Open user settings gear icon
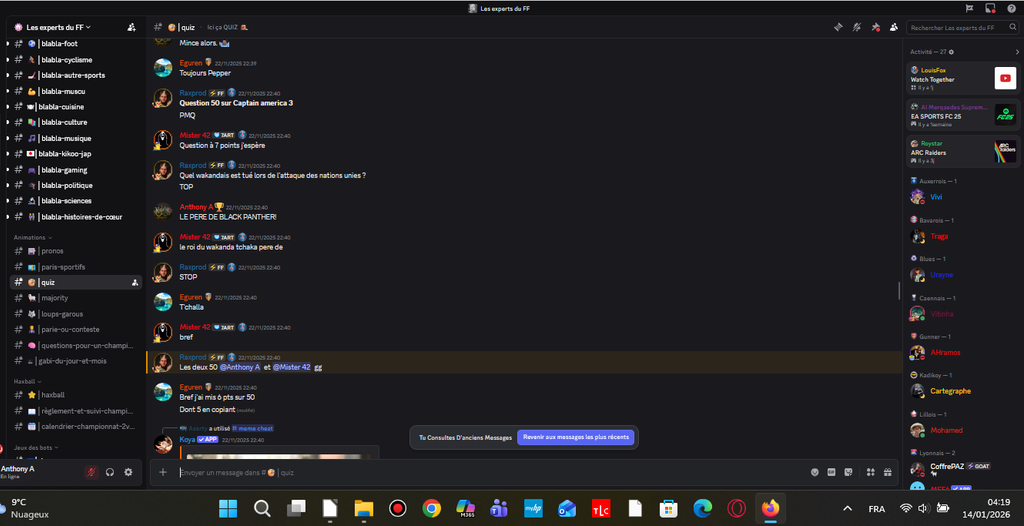Viewport: 1024px width, 526px height. point(128,472)
